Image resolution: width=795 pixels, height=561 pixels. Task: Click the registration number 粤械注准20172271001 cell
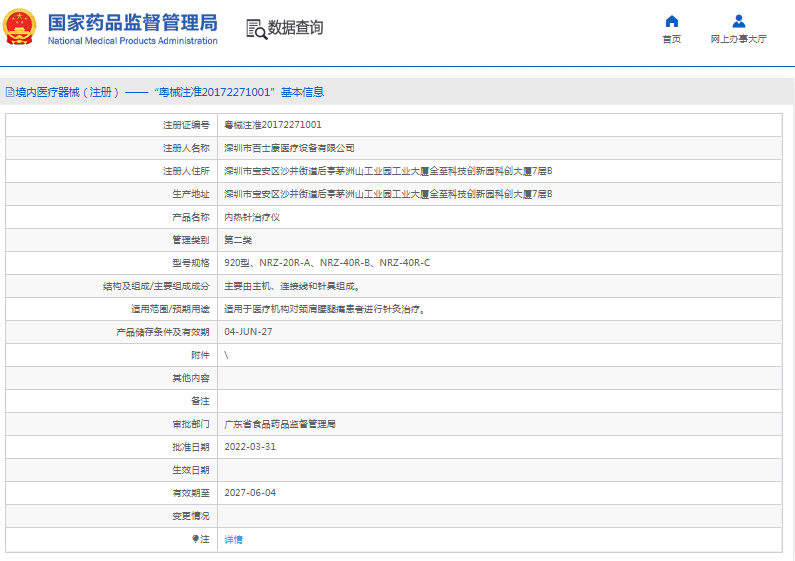tap(273, 125)
